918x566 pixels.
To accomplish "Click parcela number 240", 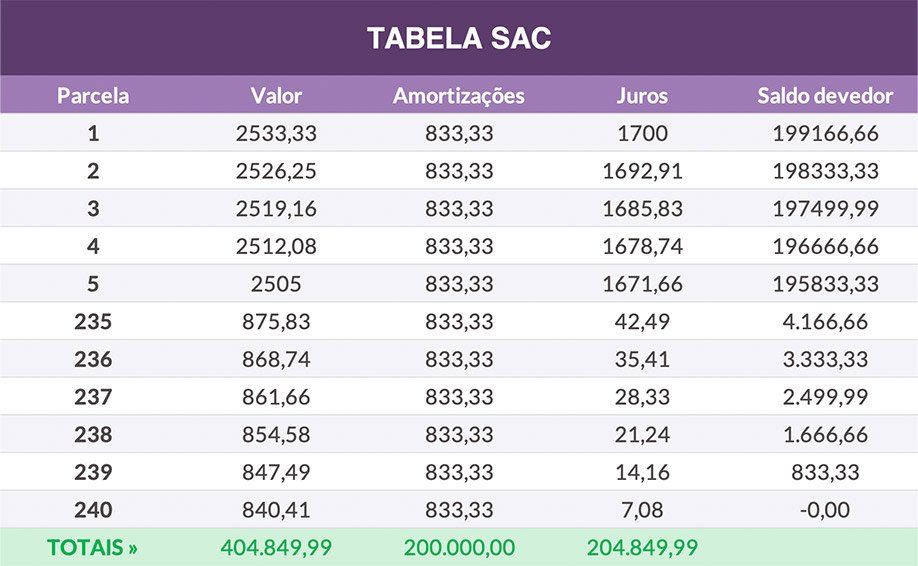I will click(93, 510).
